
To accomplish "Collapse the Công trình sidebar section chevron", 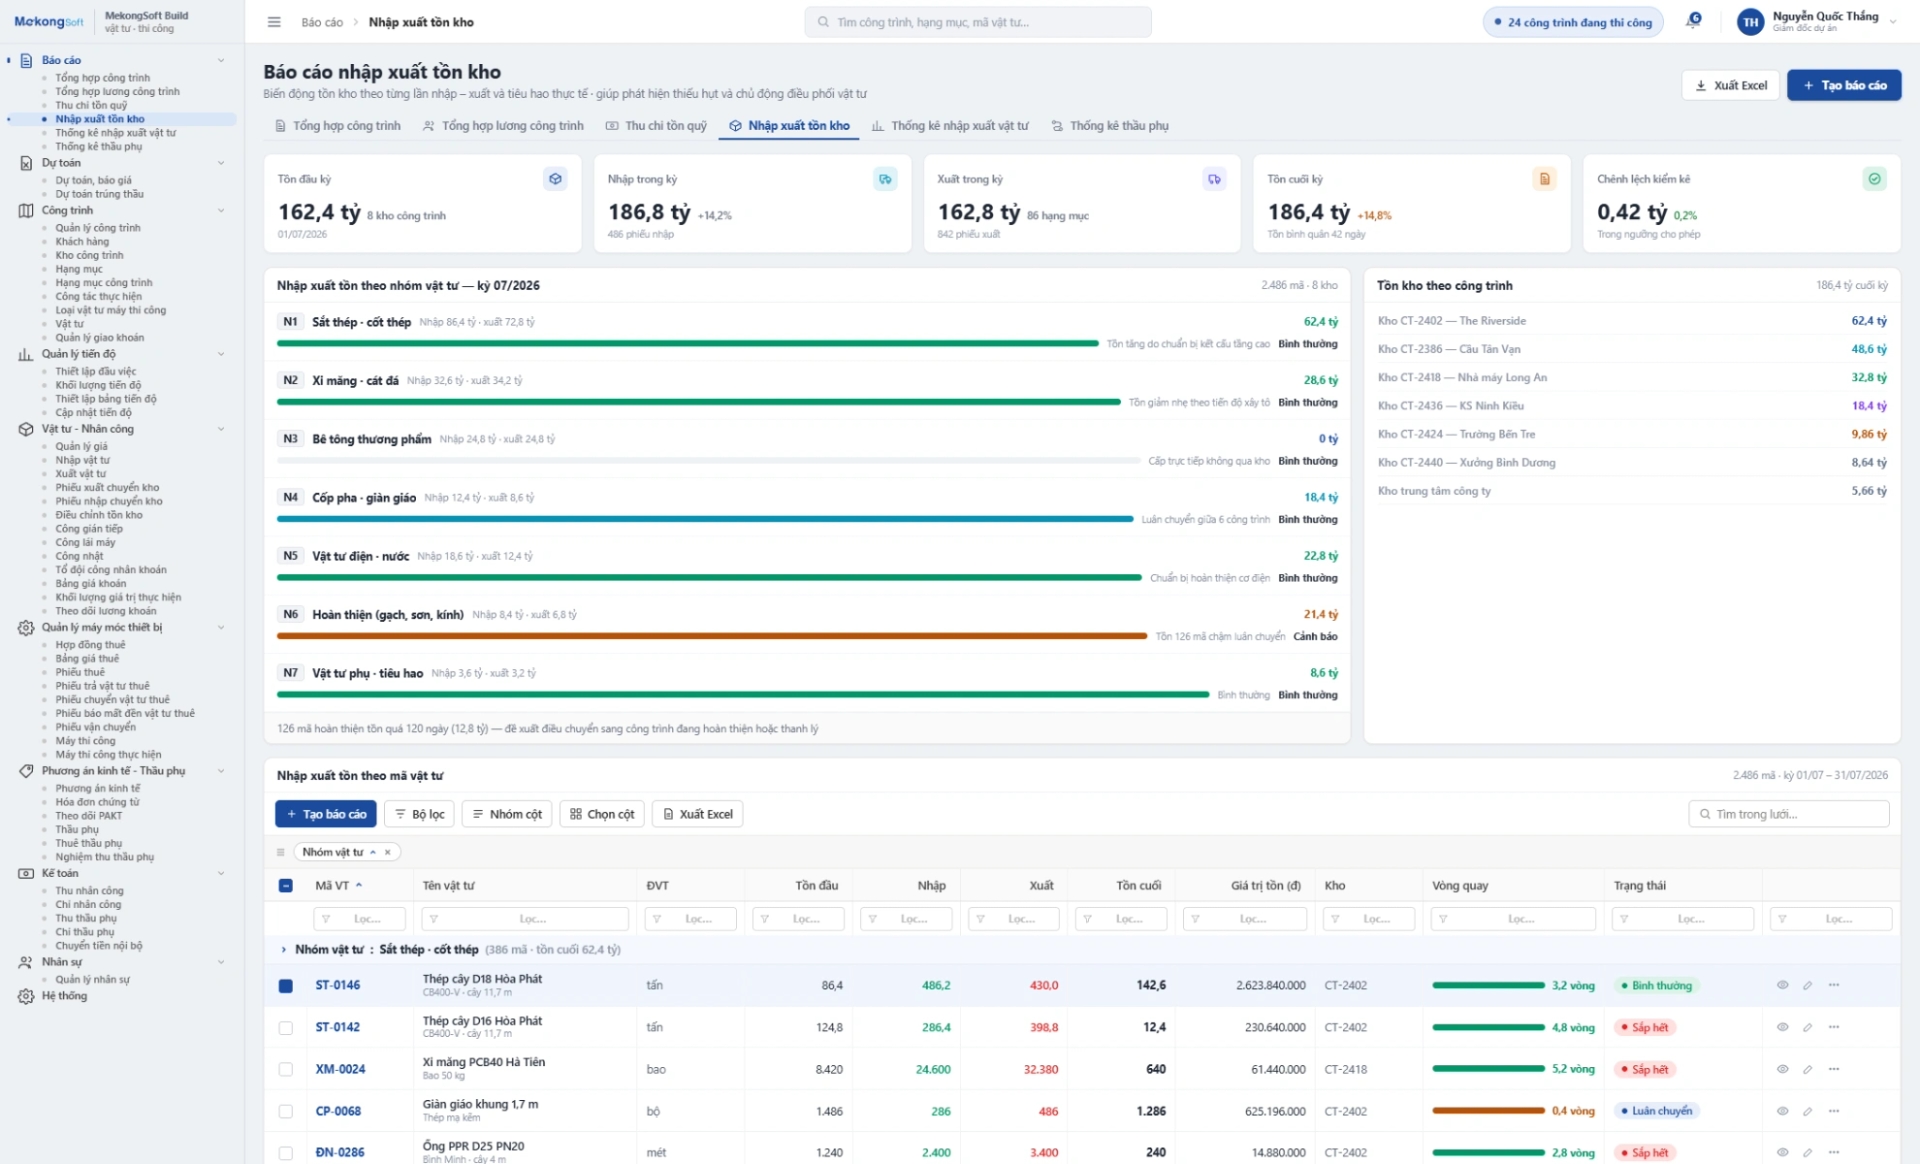I will [x=221, y=211].
